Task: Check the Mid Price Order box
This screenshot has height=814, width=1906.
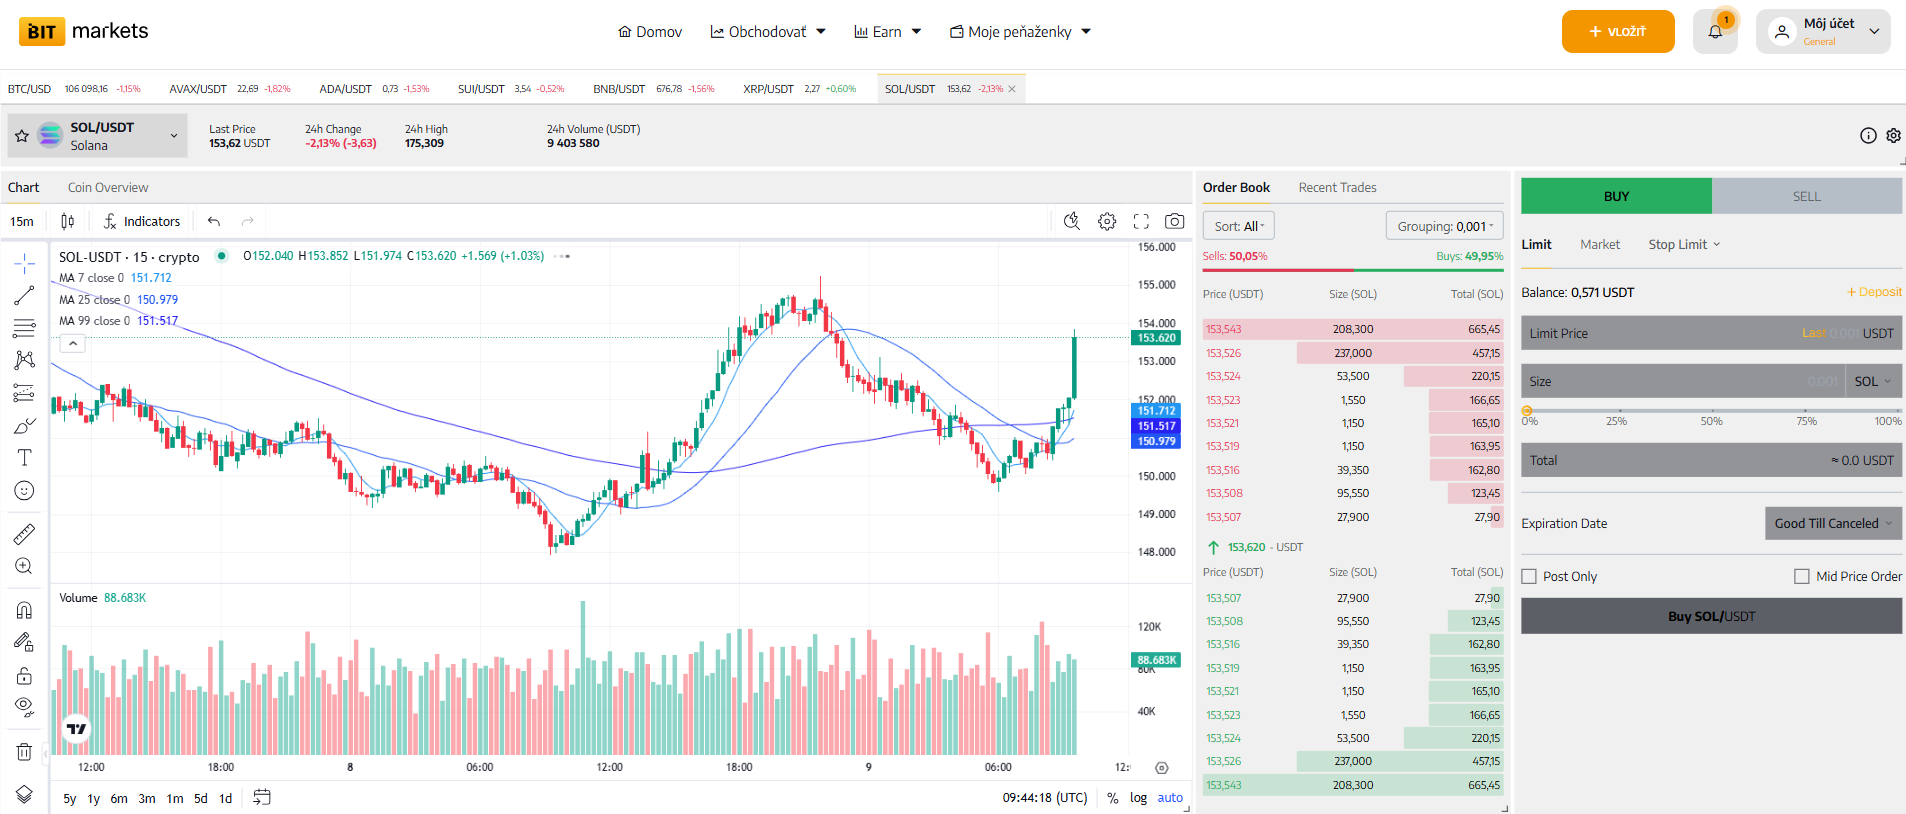Action: [x=1802, y=577]
